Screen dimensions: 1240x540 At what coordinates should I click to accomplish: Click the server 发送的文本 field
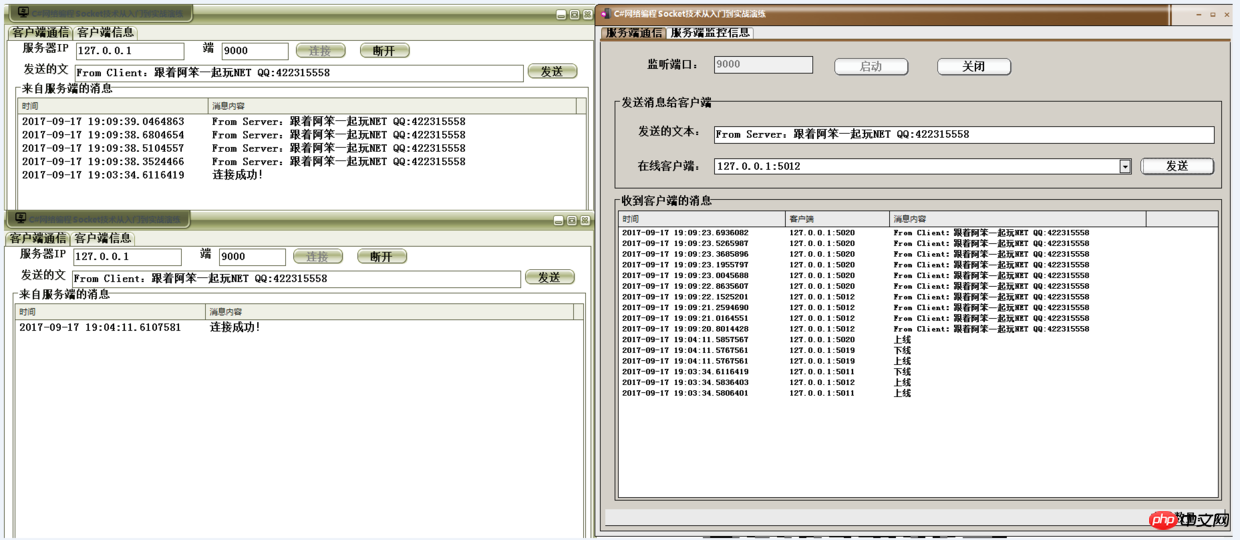(964, 134)
